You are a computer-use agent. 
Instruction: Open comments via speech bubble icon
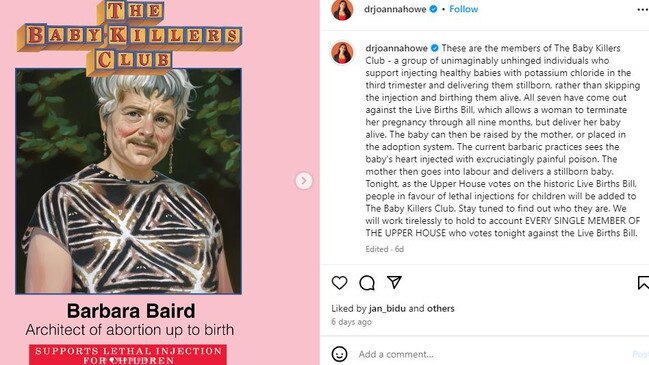(367, 283)
